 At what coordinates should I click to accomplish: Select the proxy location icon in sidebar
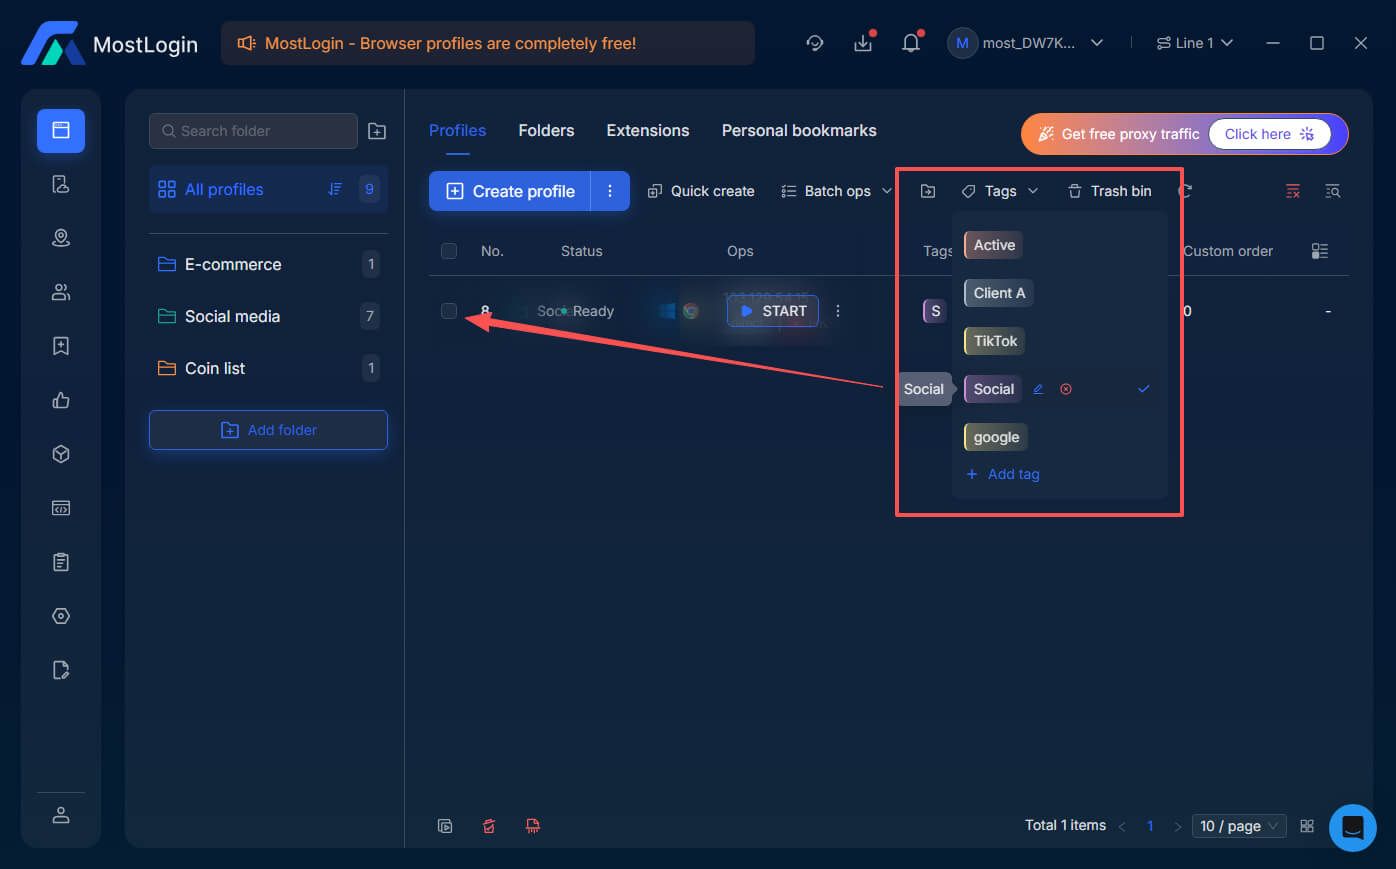click(x=61, y=237)
